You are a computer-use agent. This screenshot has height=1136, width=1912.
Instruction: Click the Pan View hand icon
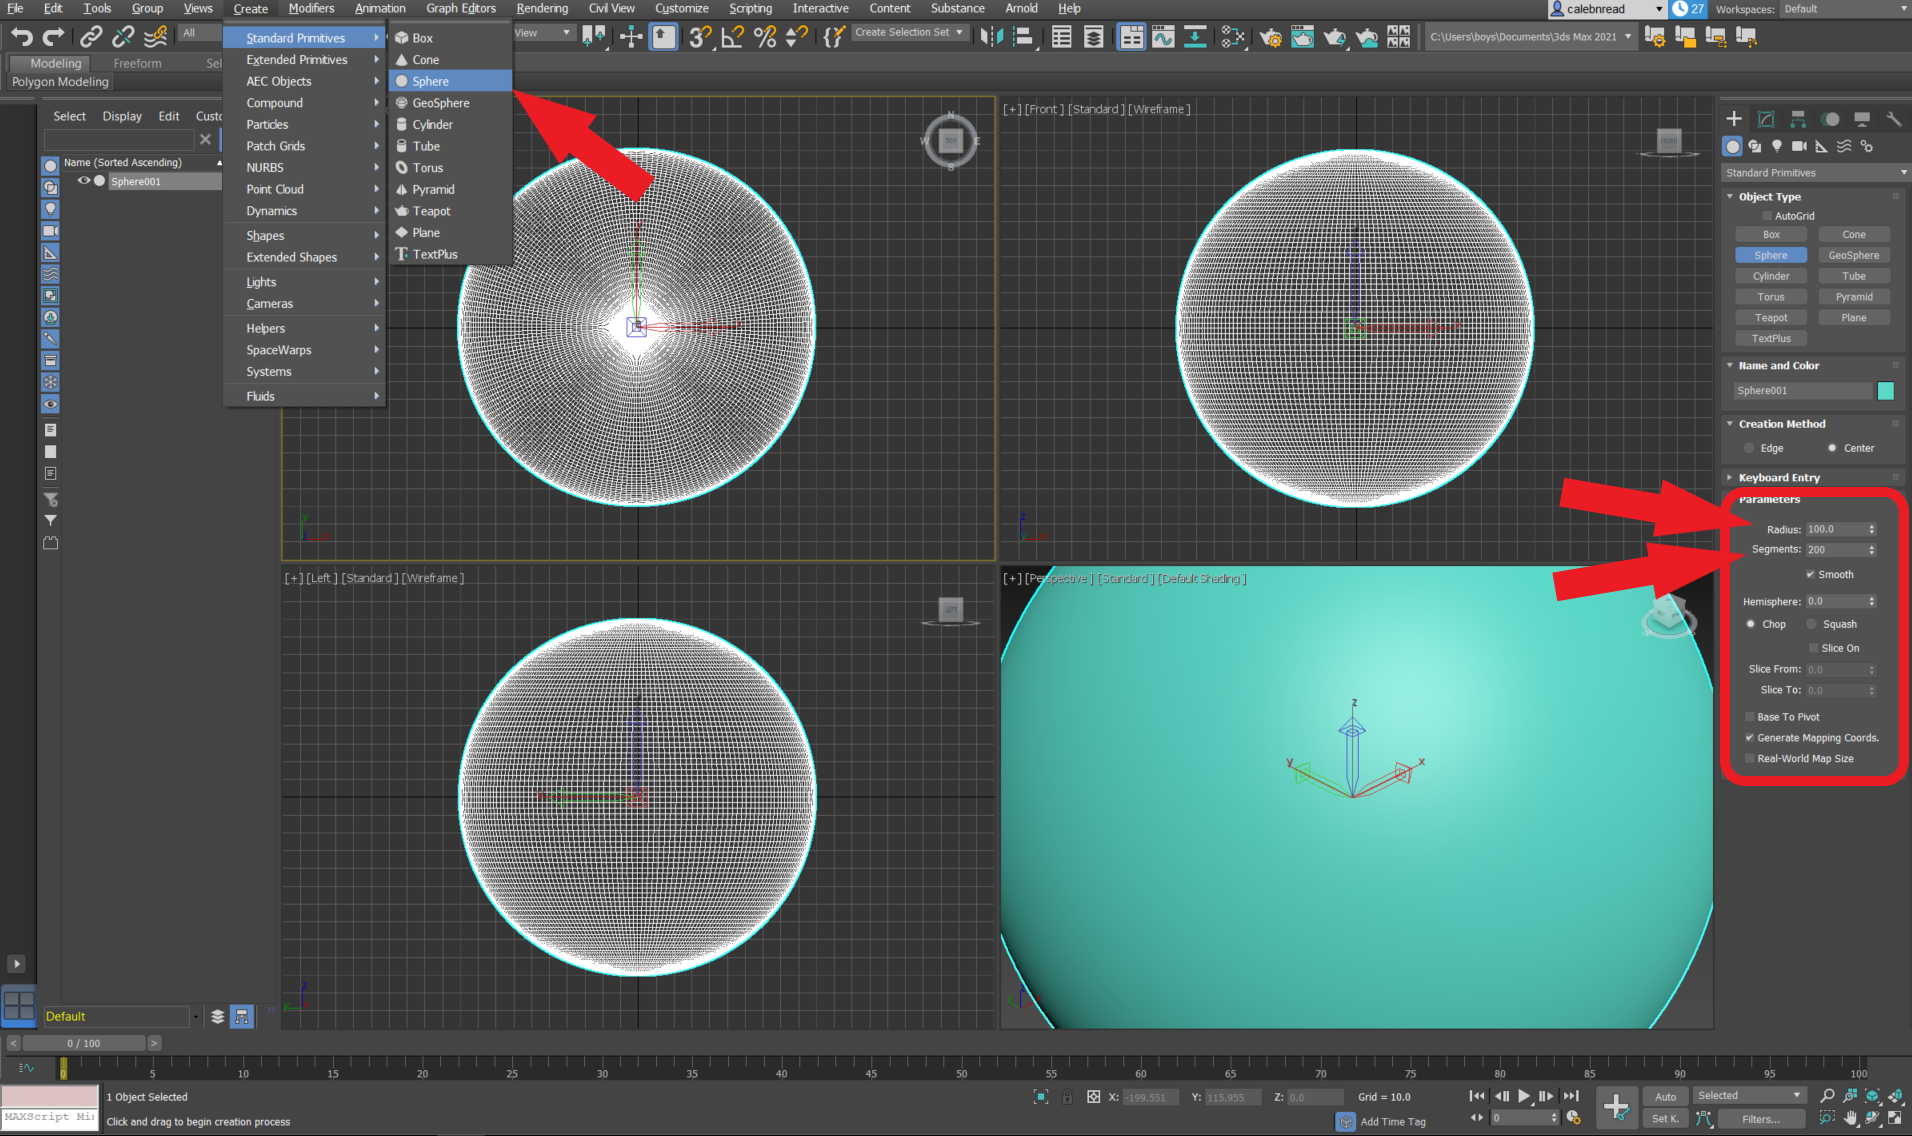click(x=1850, y=1118)
